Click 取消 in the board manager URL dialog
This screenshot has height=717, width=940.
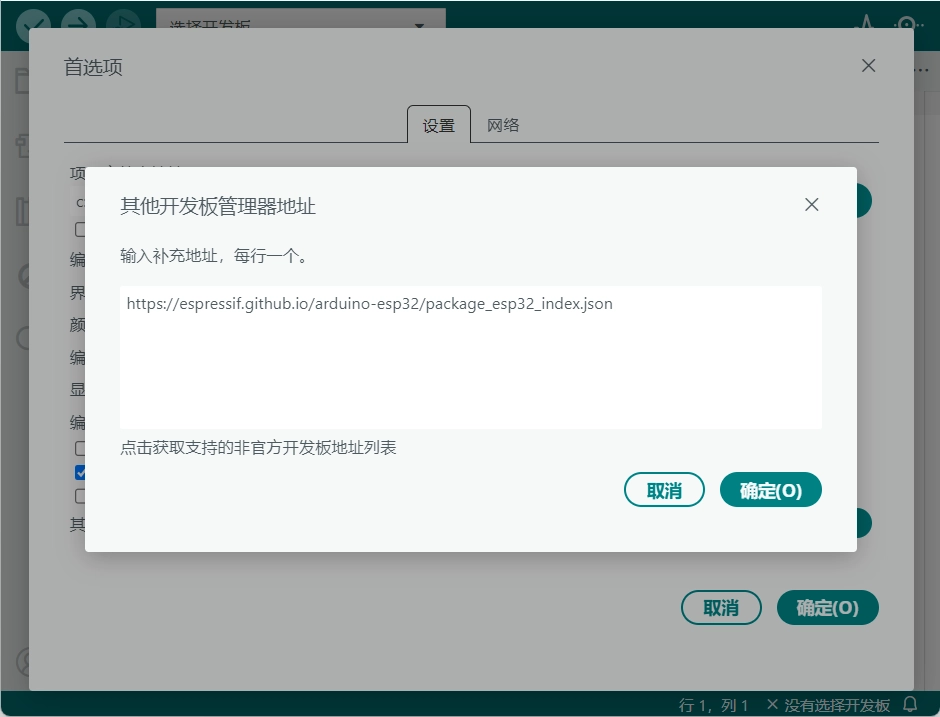664,490
